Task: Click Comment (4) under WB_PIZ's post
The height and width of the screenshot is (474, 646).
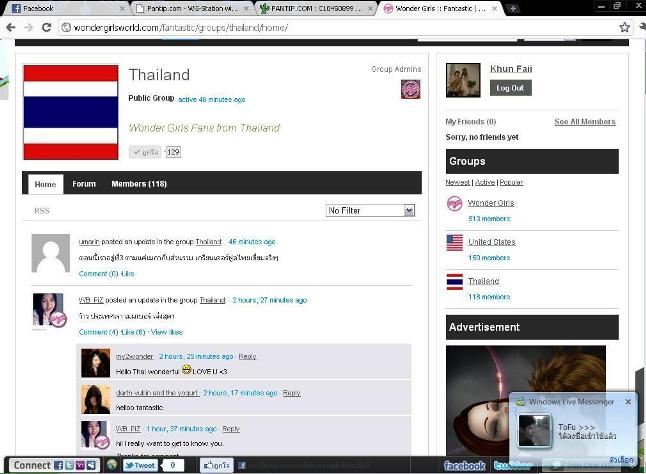Action: [98, 332]
